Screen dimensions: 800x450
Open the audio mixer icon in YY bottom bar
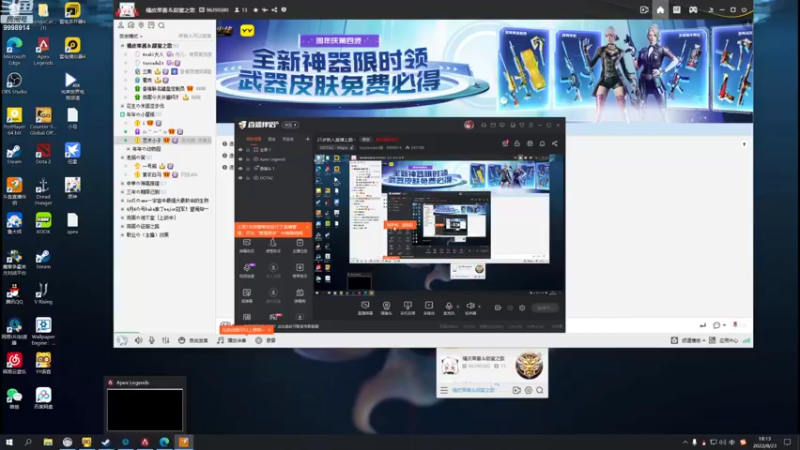point(166,340)
